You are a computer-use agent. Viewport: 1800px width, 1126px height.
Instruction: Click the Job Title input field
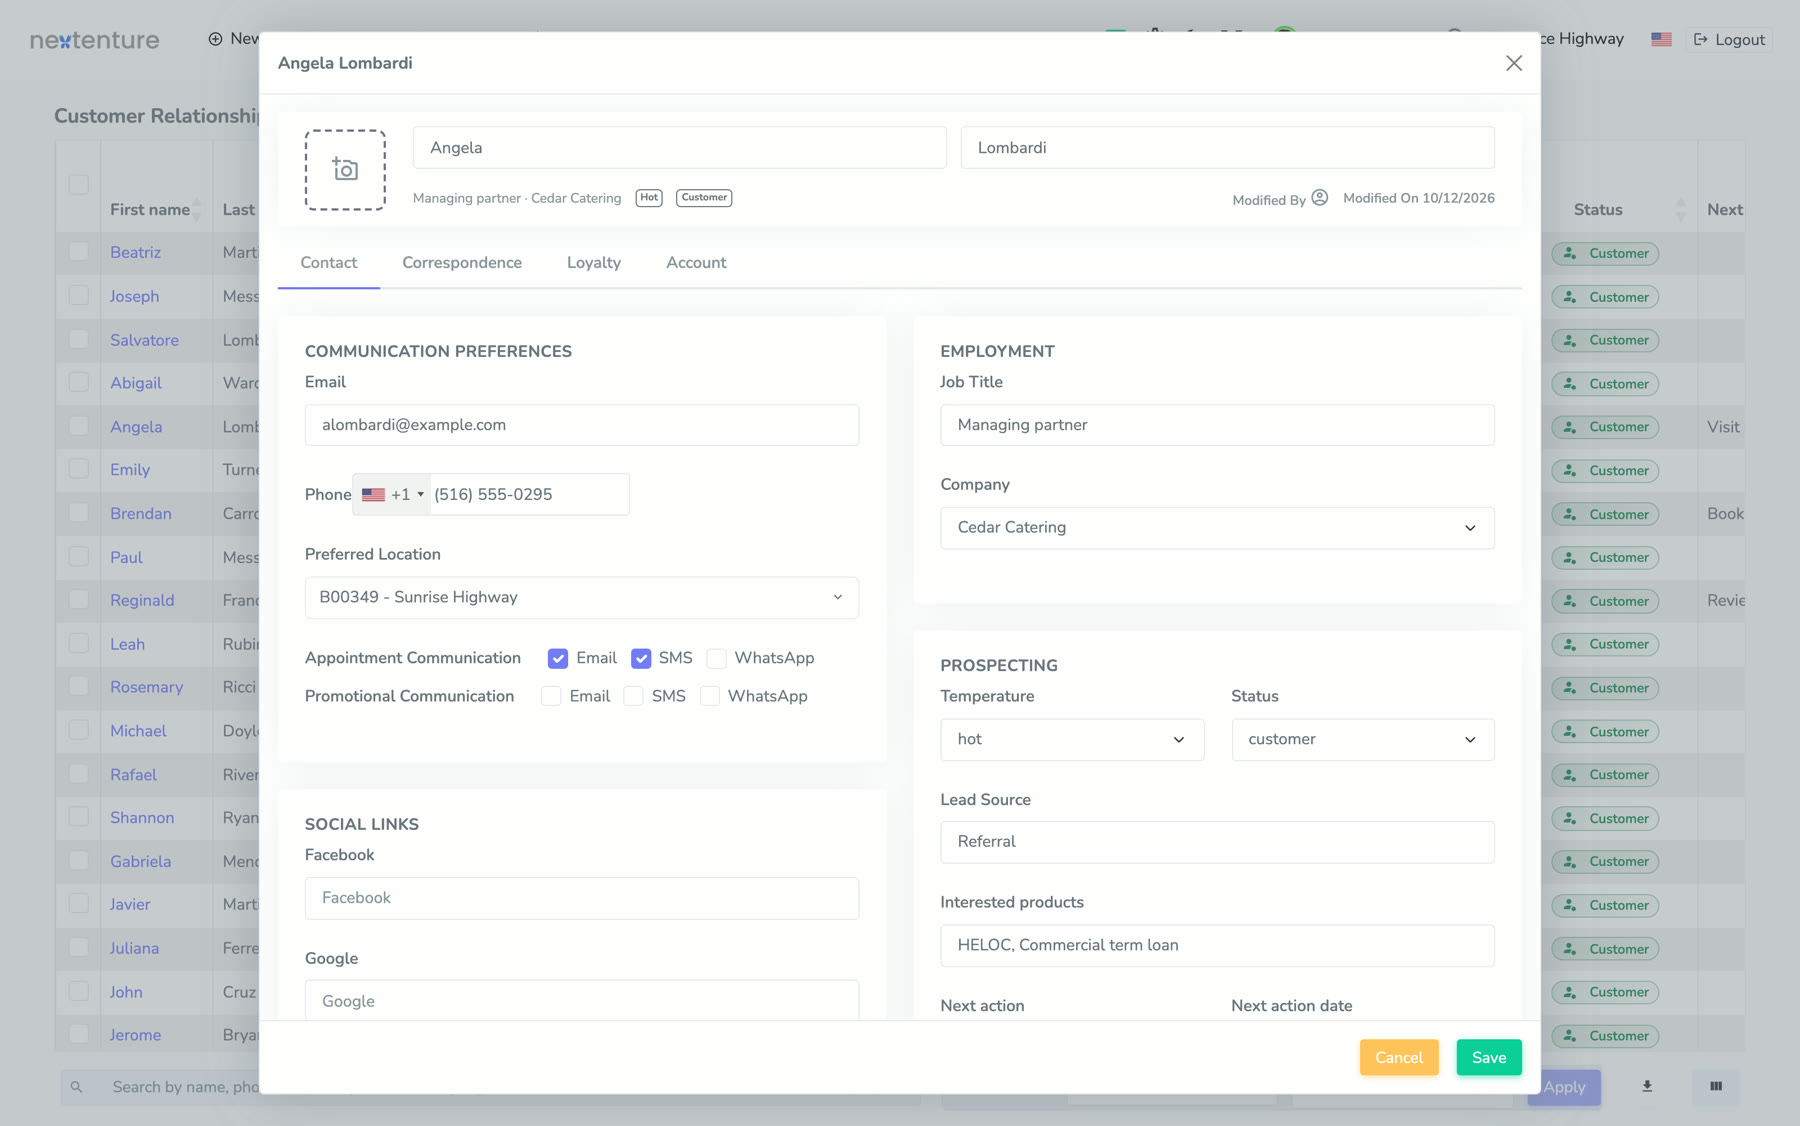pos(1217,425)
